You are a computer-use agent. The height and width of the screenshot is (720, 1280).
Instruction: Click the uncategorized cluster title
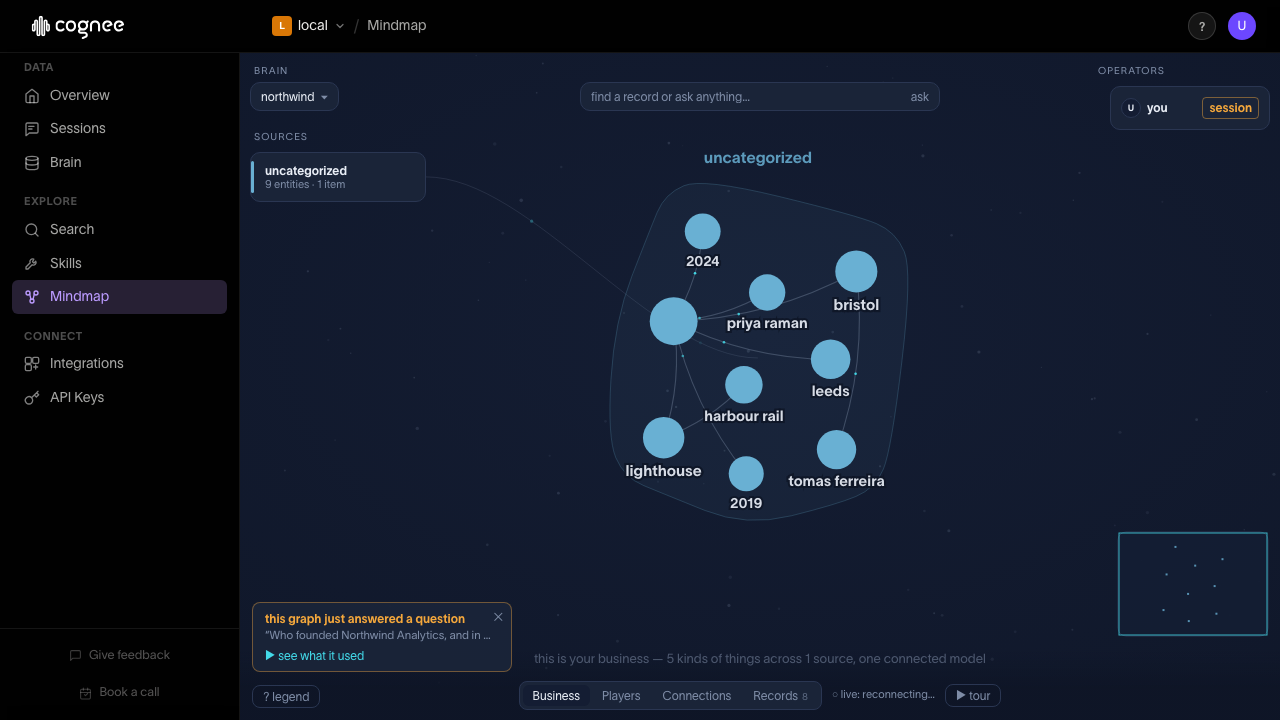[758, 158]
